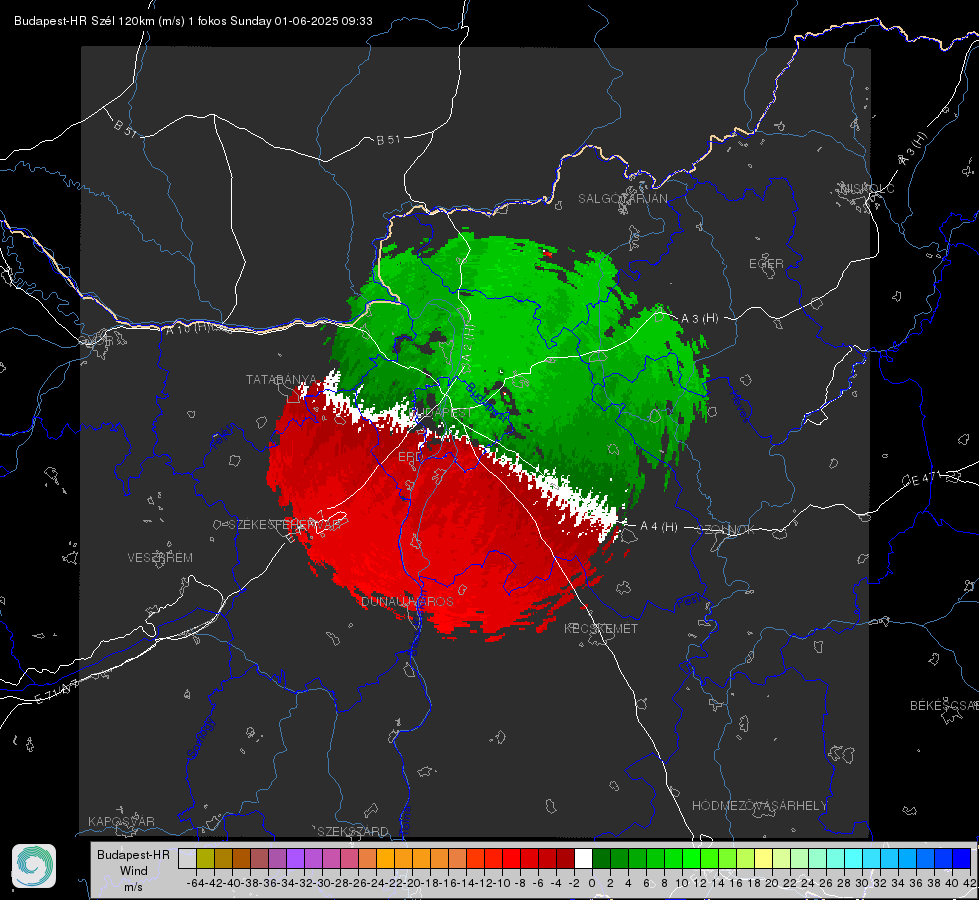Image resolution: width=979 pixels, height=900 pixels.
Task: Select the title text with date 01-06-2025 09:33
Action: (x=194, y=21)
